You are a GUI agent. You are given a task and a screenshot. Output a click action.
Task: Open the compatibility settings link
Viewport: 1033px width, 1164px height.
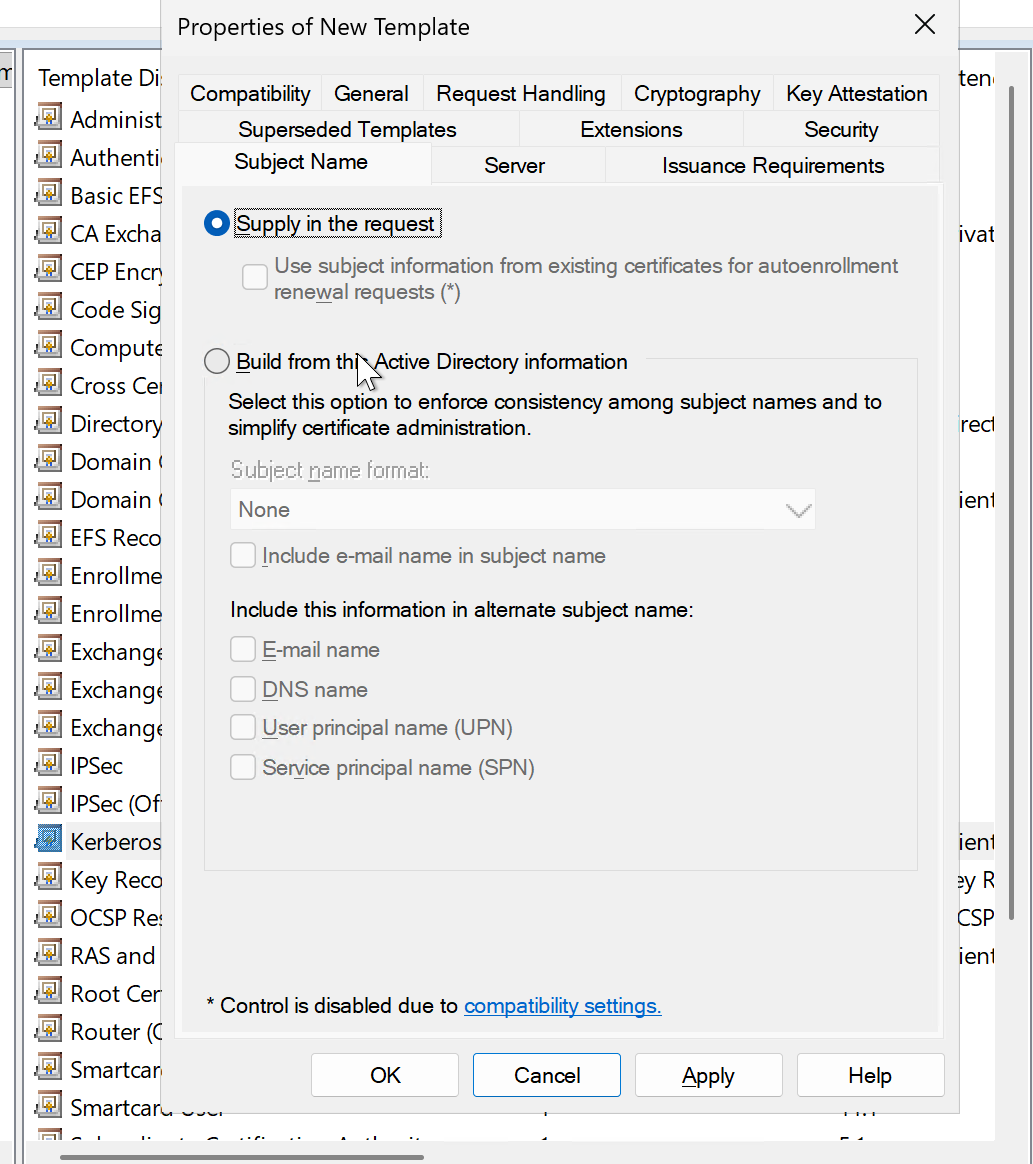click(x=562, y=1006)
